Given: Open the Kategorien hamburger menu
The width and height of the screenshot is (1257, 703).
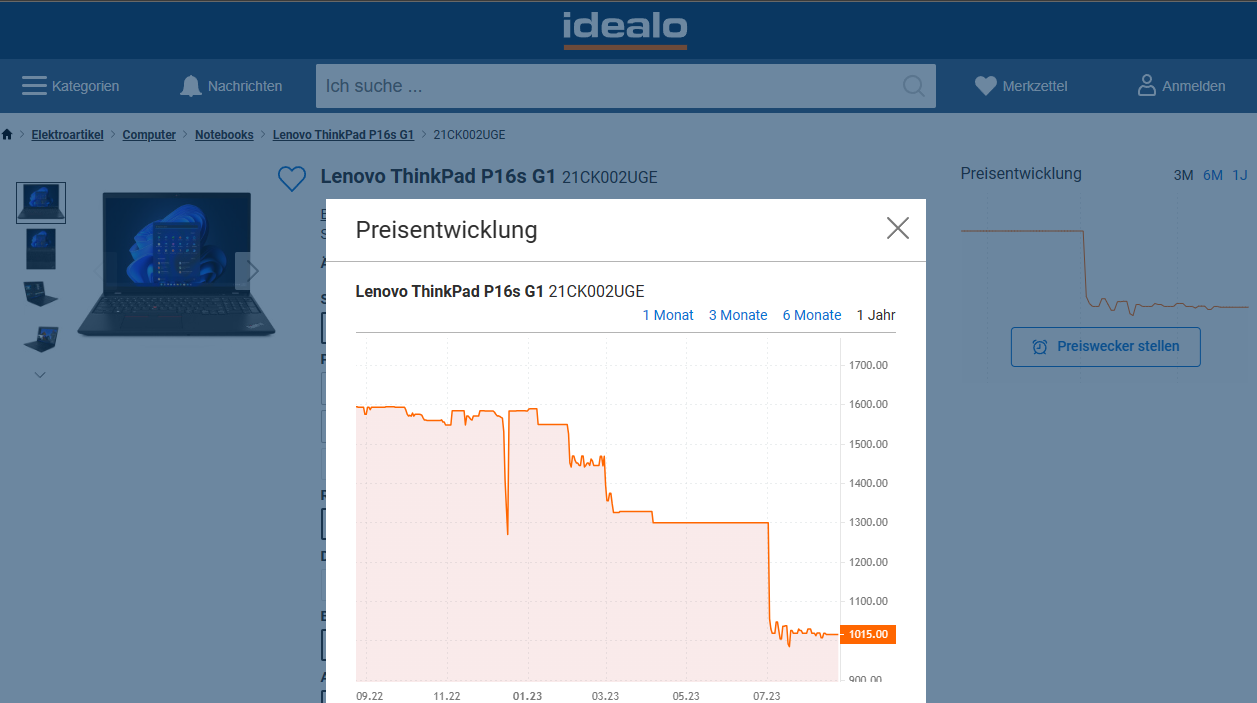Looking at the screenshot, I should coord(35,86).
